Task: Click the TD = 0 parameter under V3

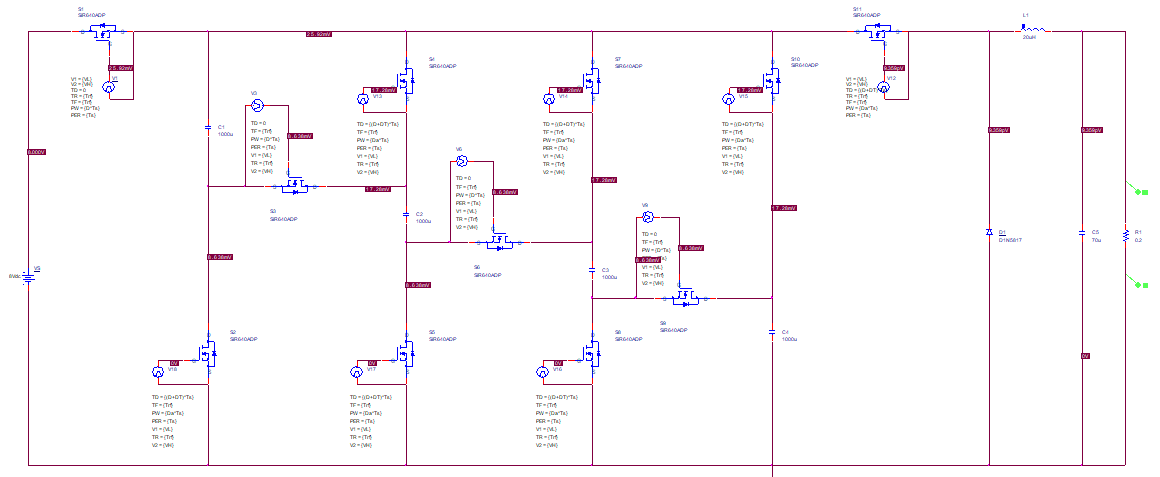Action: coord(258,123)
